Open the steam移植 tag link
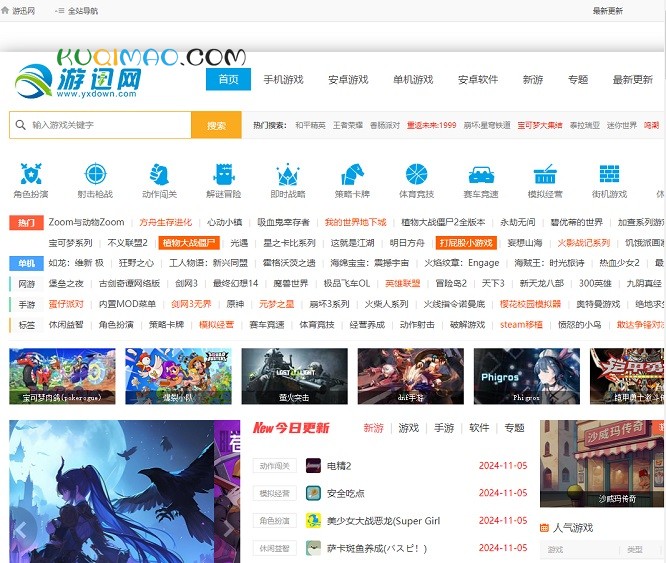666x563 pixels. pyautogui.click(x=521, y=325)
